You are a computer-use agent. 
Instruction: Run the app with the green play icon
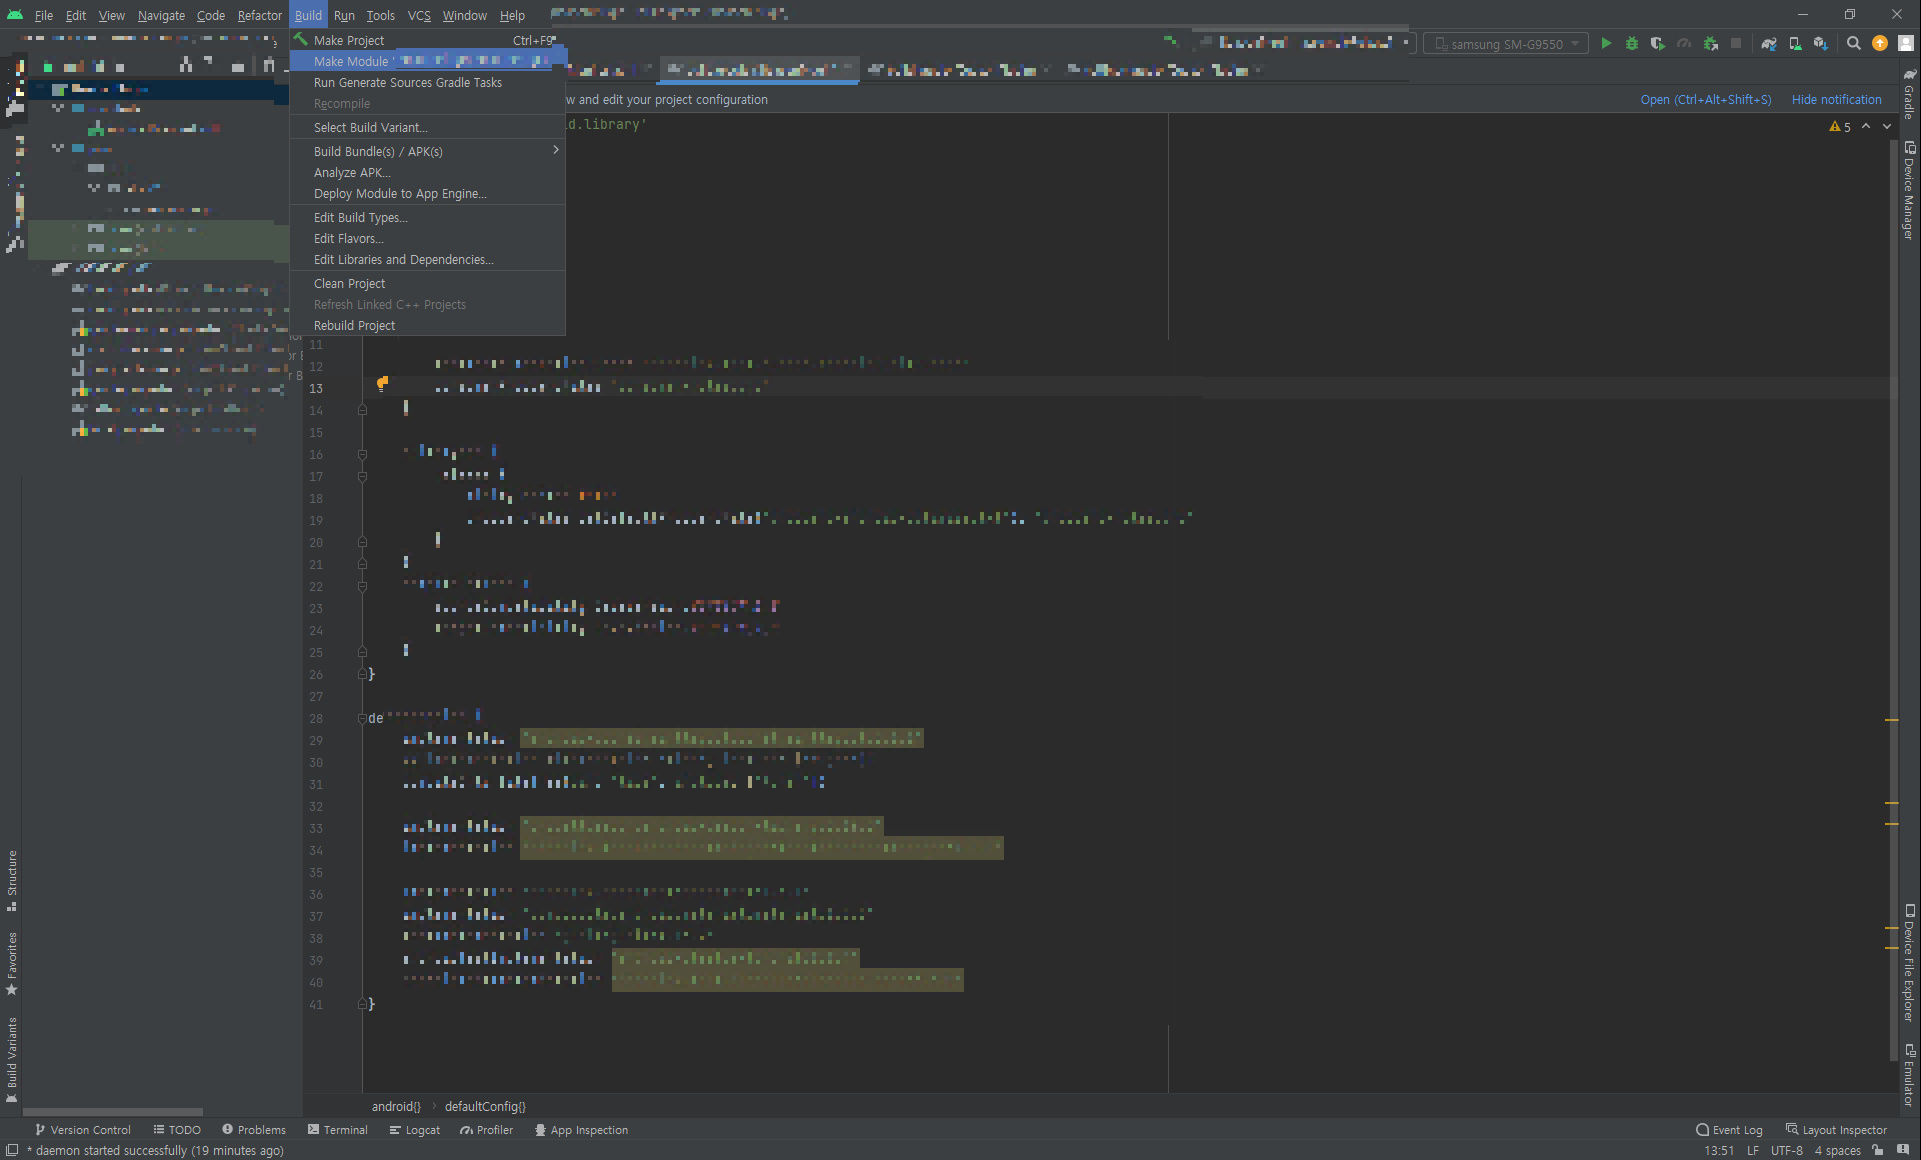pos(1606,44)
